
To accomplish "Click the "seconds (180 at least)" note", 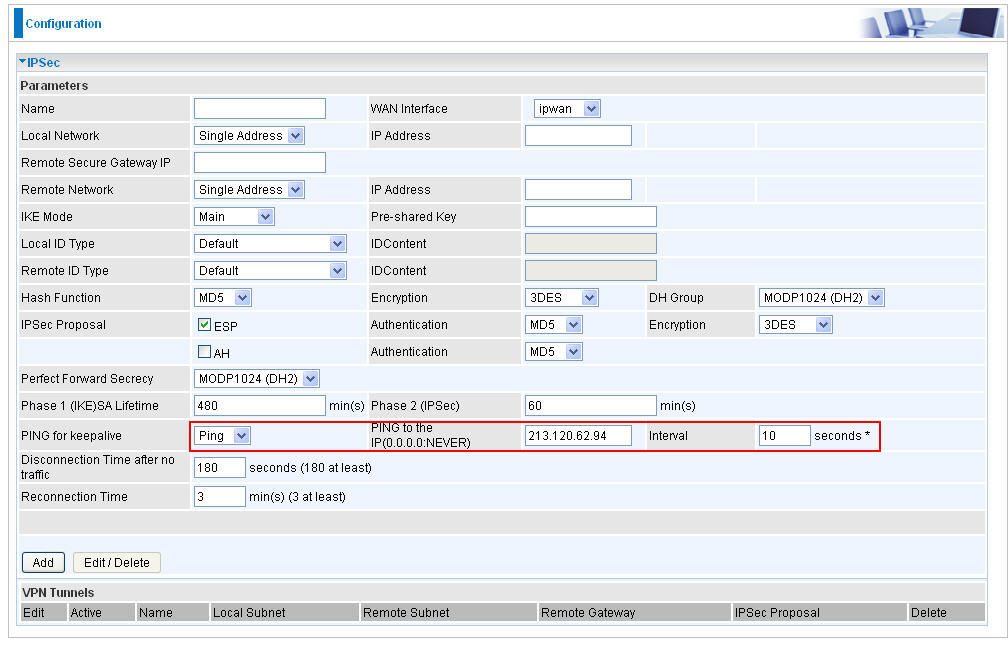I will pyautogui.click(x=310, y=467).
